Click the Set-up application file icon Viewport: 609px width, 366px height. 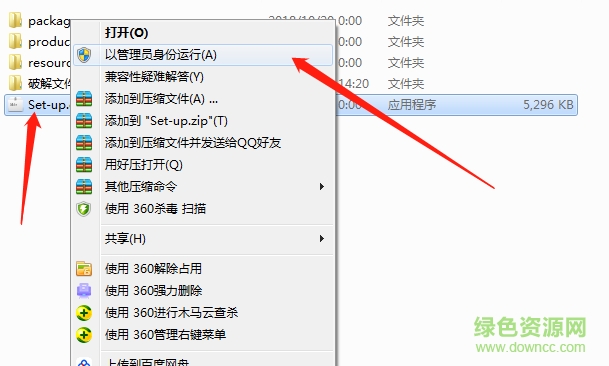coord(15,105)
